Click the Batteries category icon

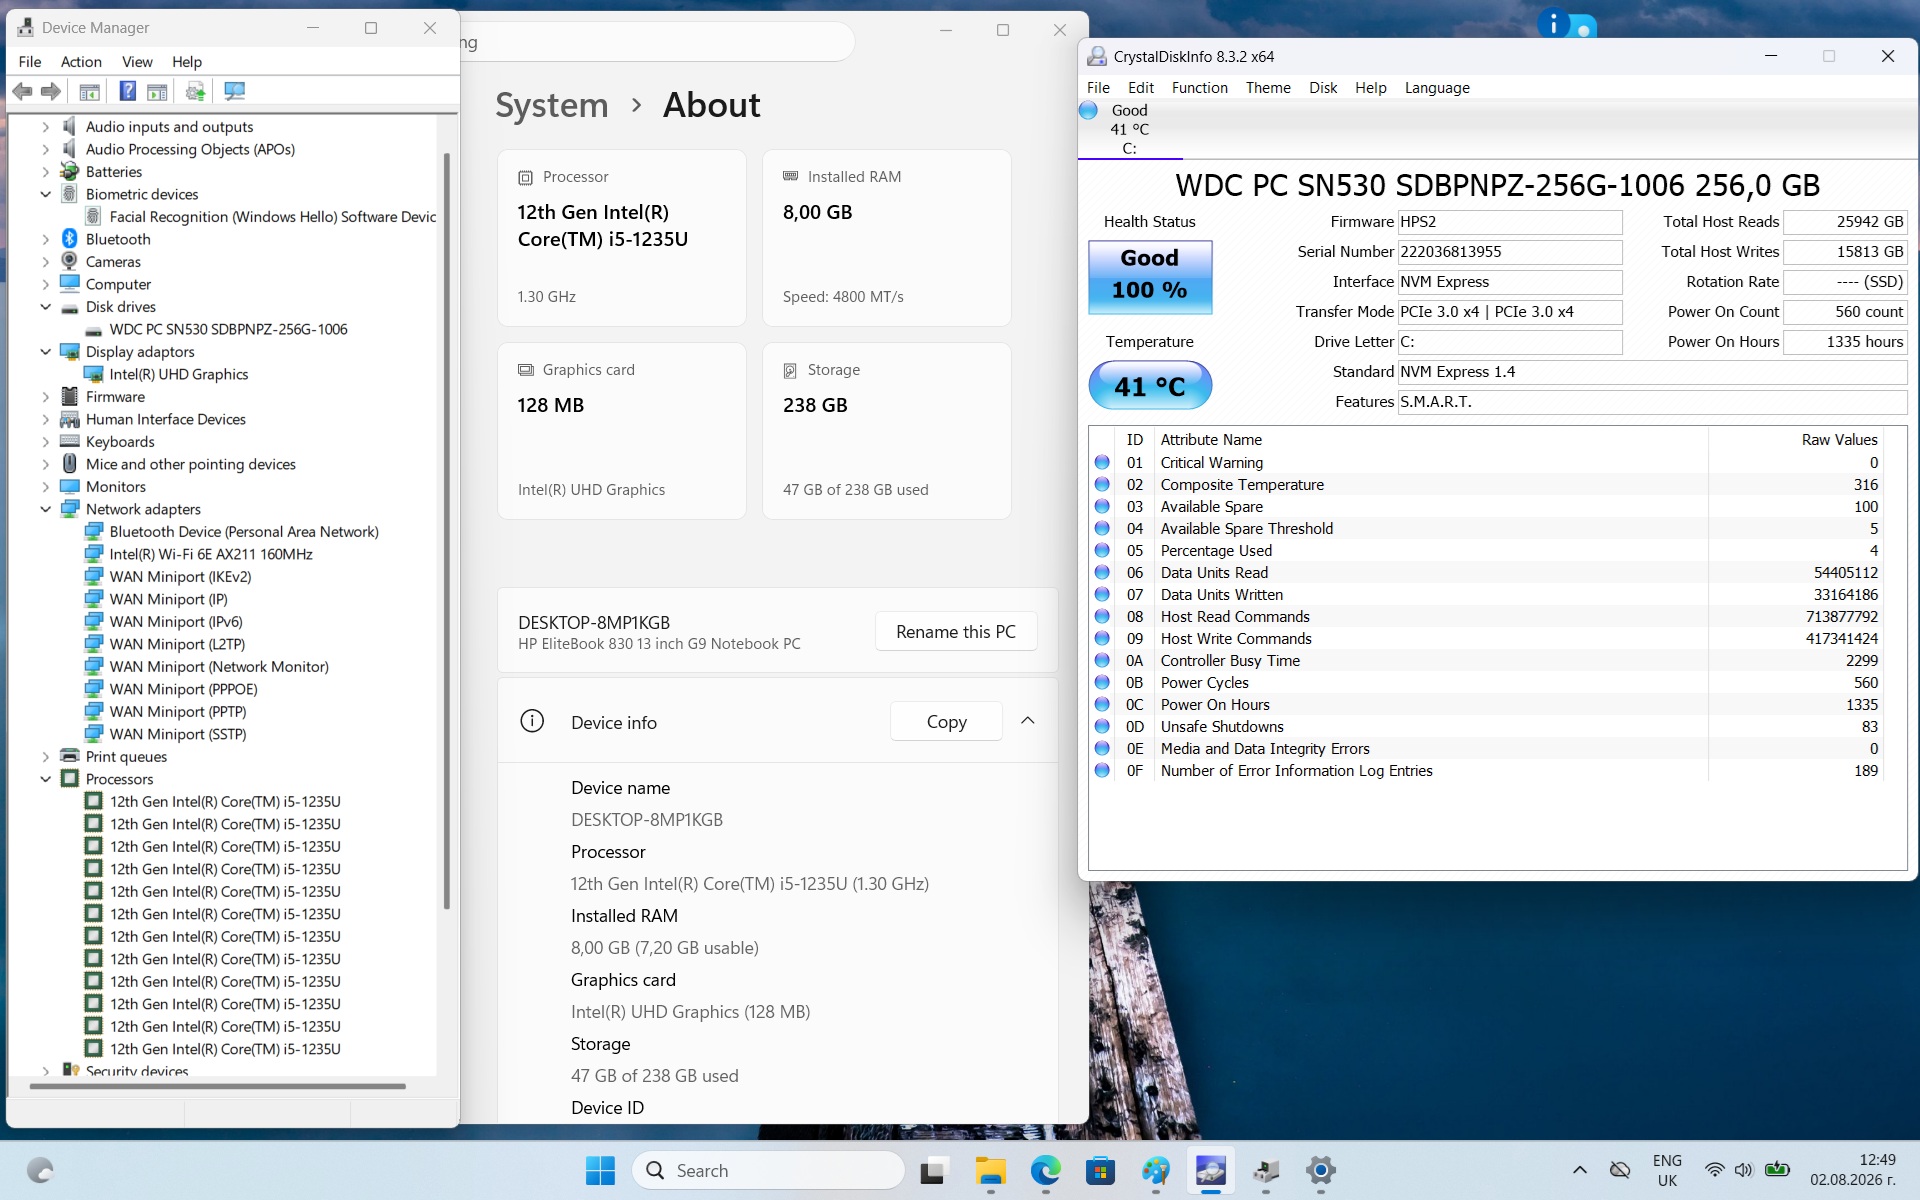69,171
